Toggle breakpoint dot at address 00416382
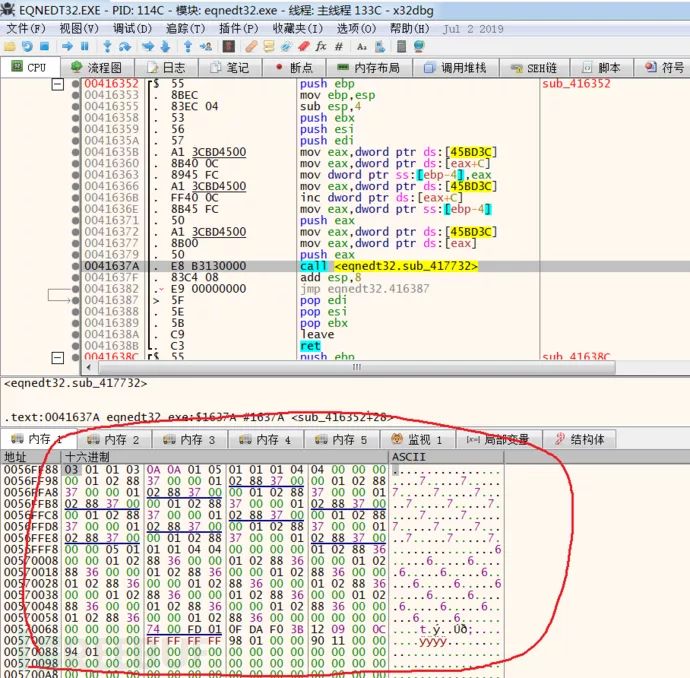 click(77, 288)
